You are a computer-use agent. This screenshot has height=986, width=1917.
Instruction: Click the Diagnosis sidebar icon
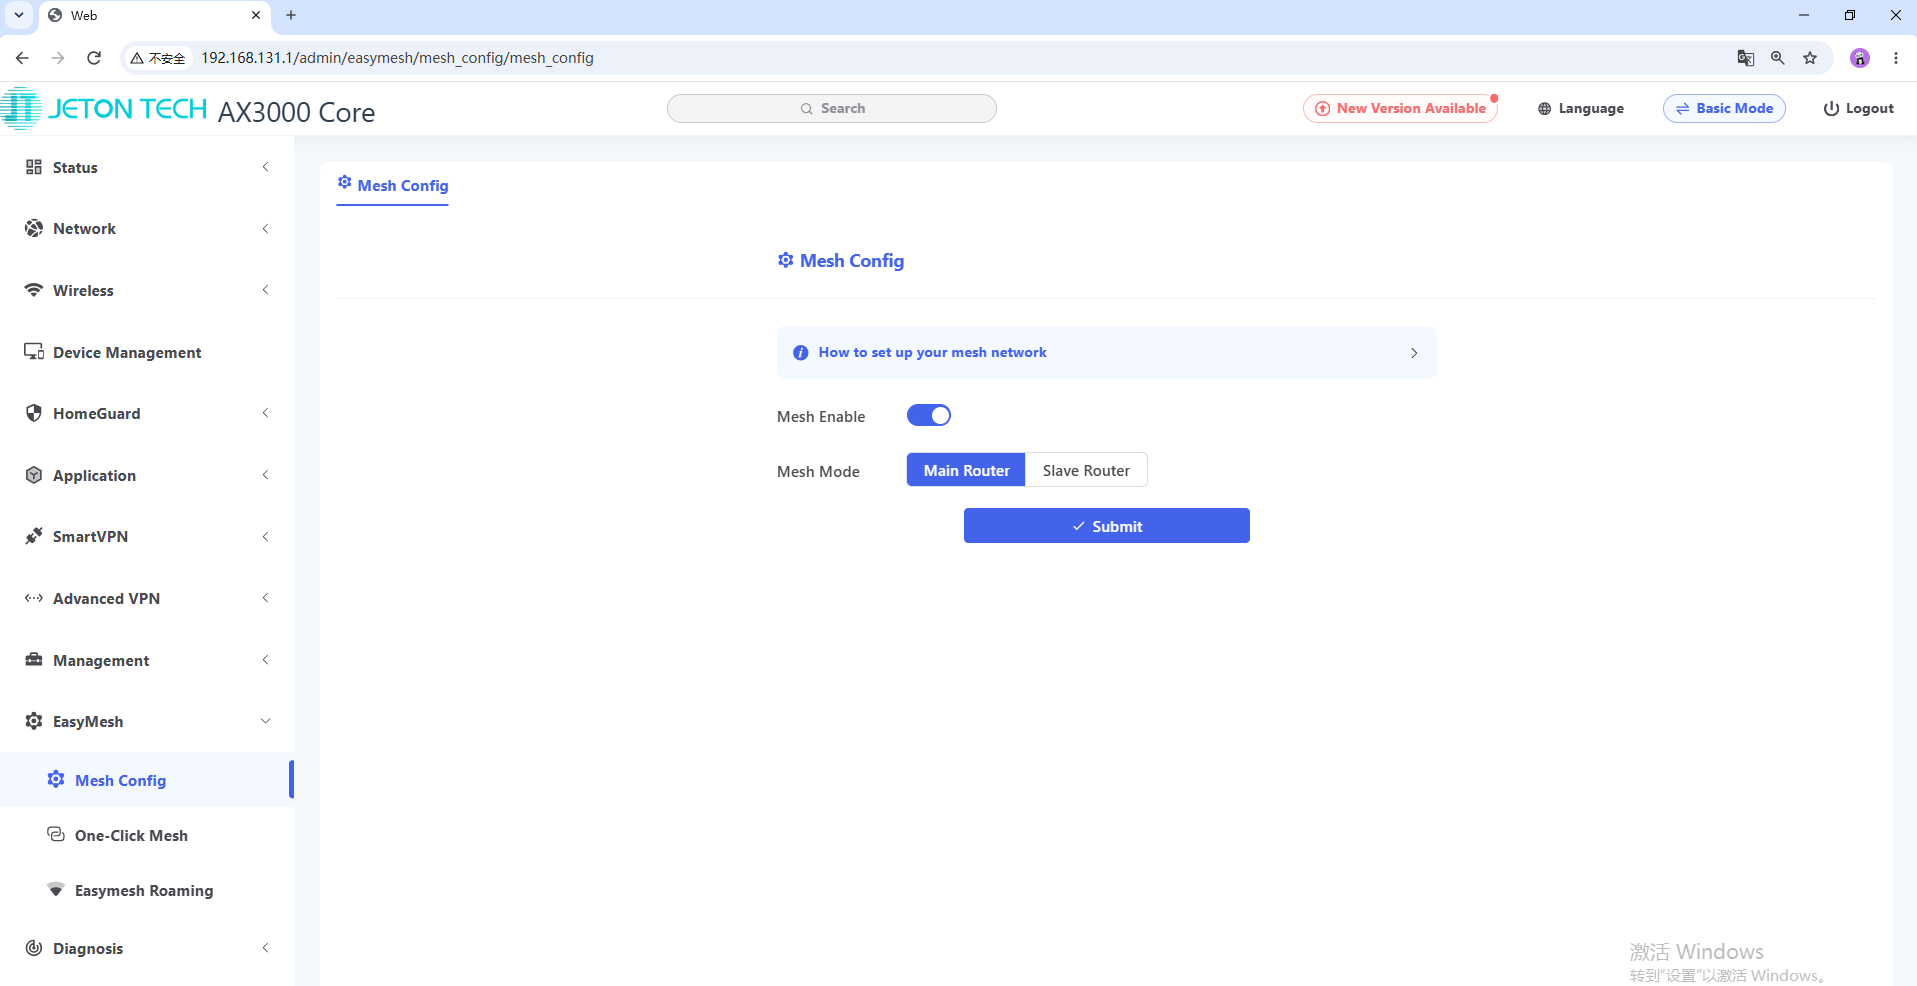[34, 948]
